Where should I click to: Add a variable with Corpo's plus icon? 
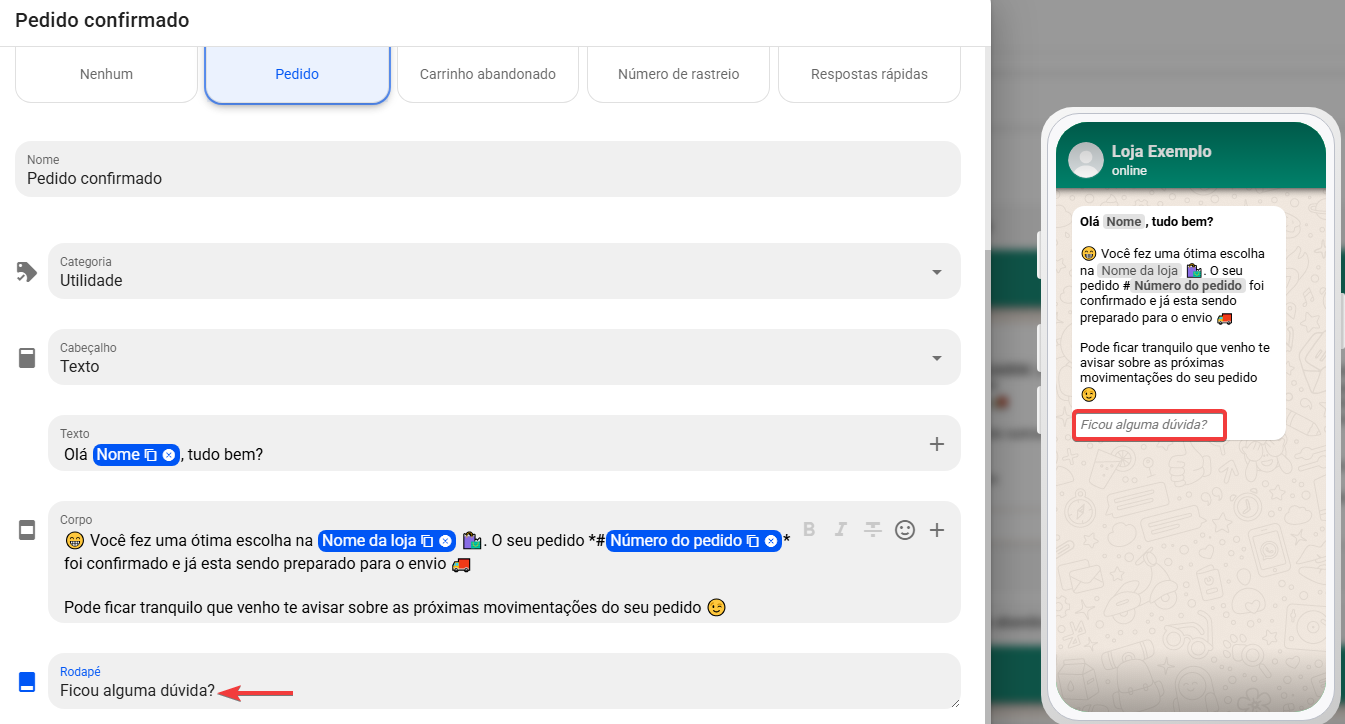[x=937, y=530]
